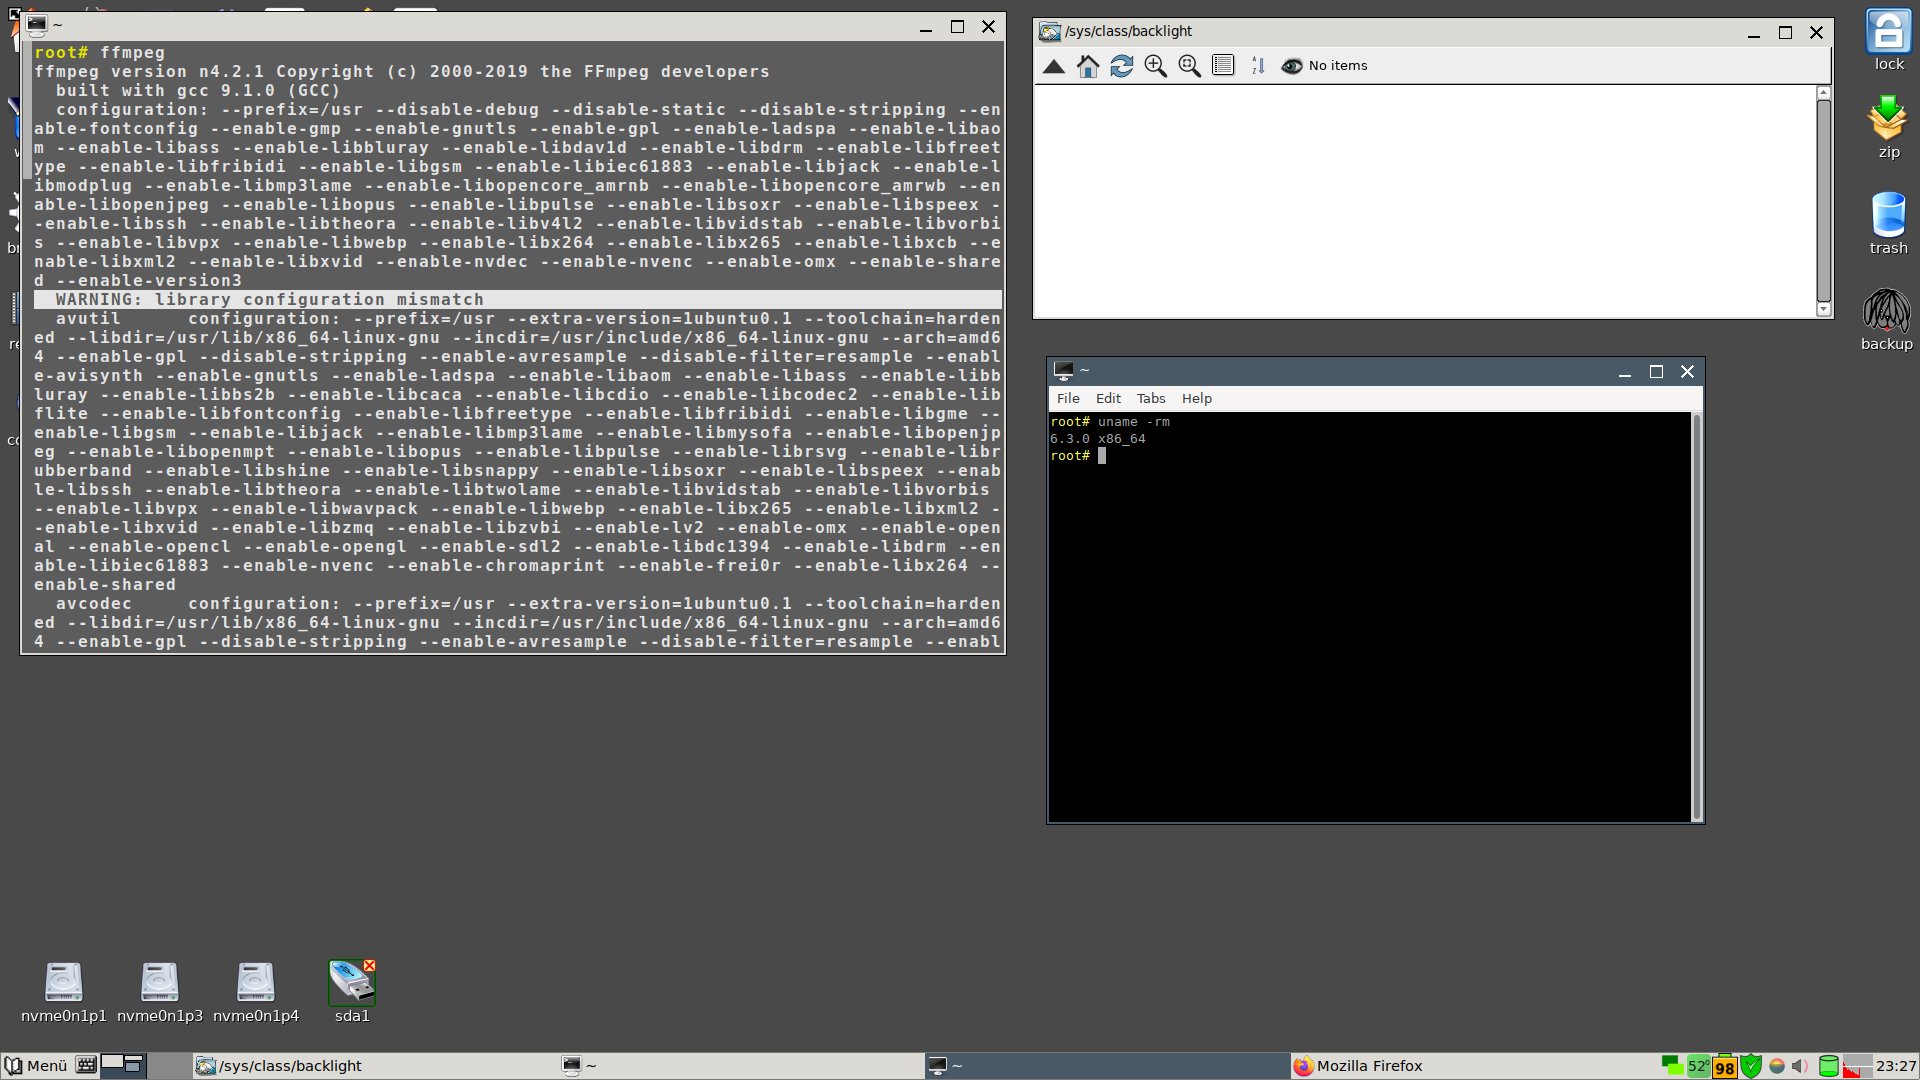Click the 'No items' status label

point(1338,66)
